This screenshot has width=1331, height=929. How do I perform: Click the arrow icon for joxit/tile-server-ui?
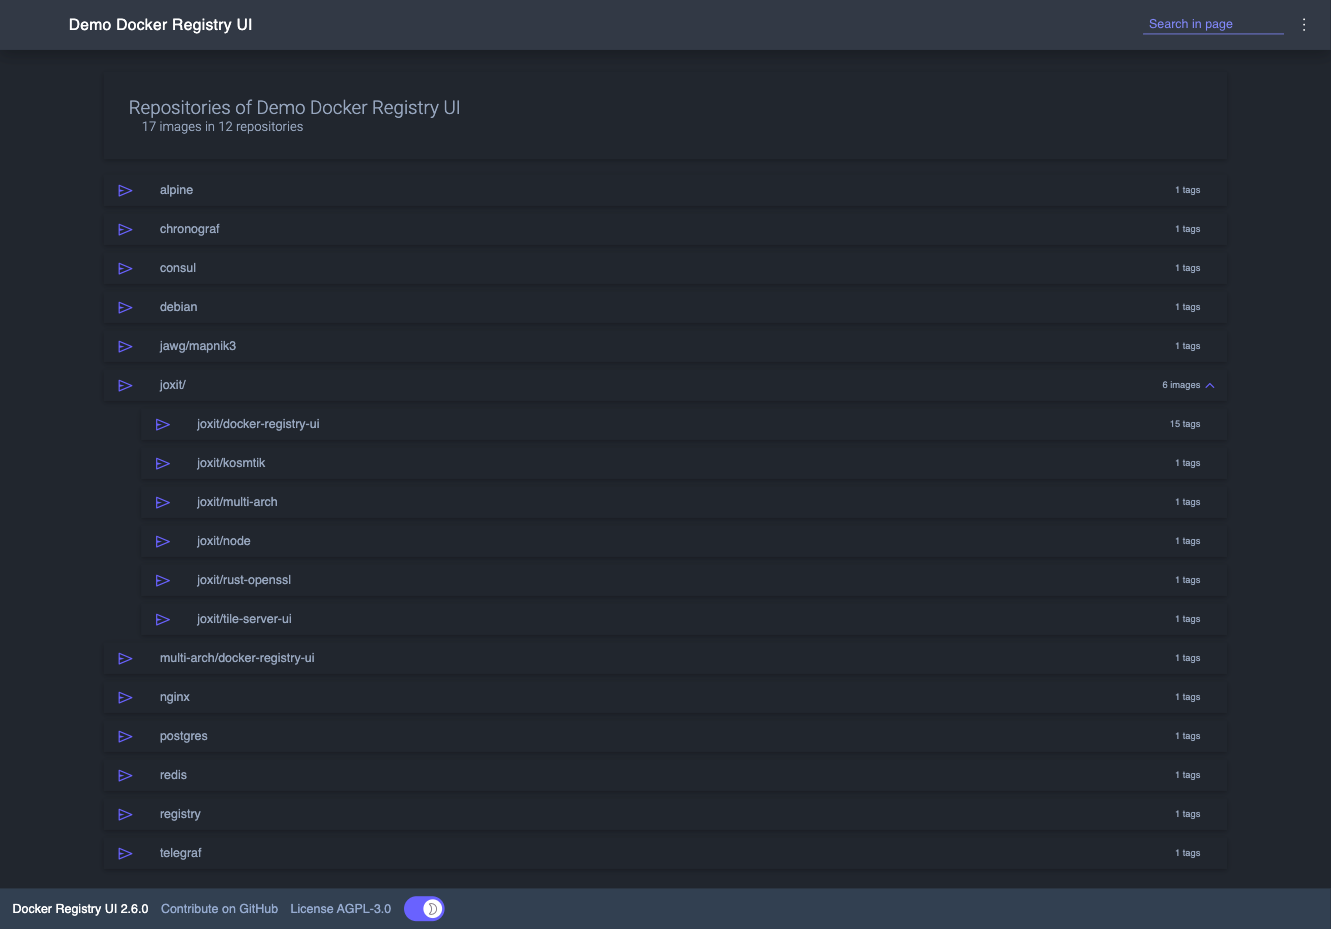162,619
